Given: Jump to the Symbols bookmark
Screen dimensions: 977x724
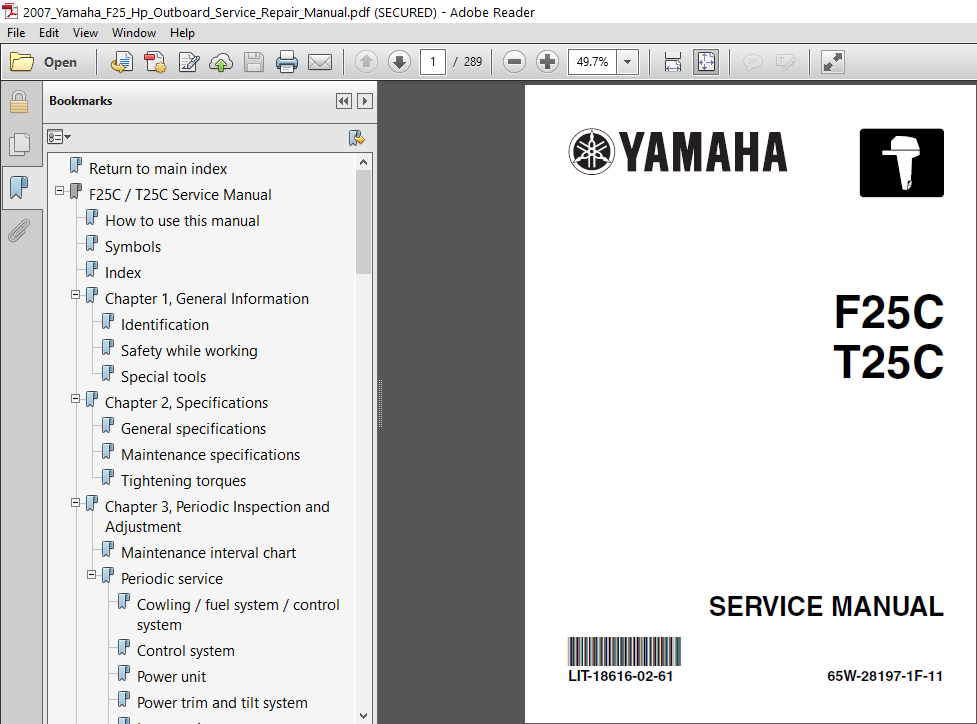Looking at the screenshot, I should (133, 247).
